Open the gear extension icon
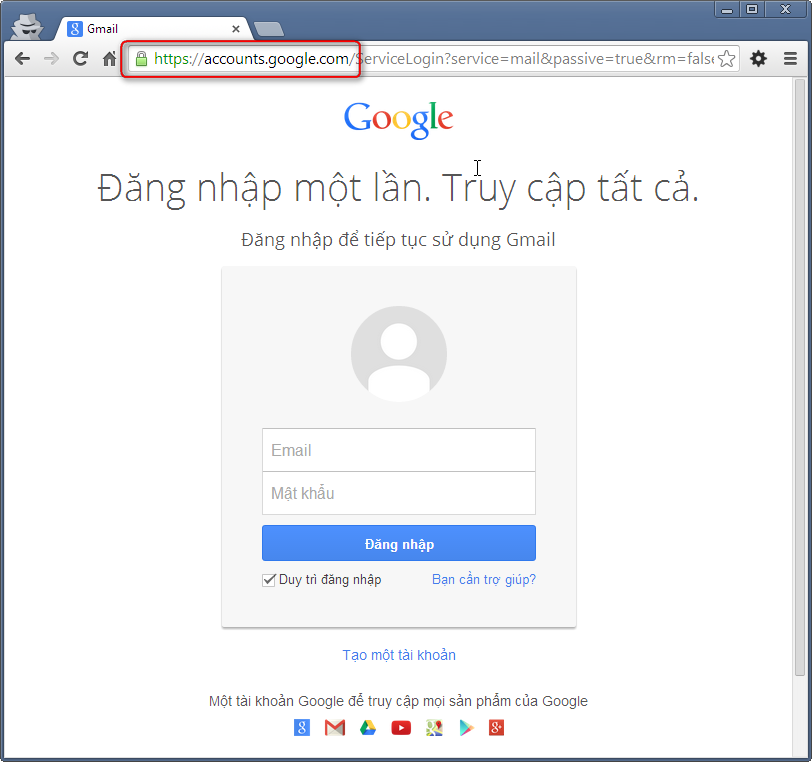This screenshot has height=762, width=812. tap(759, 59)
